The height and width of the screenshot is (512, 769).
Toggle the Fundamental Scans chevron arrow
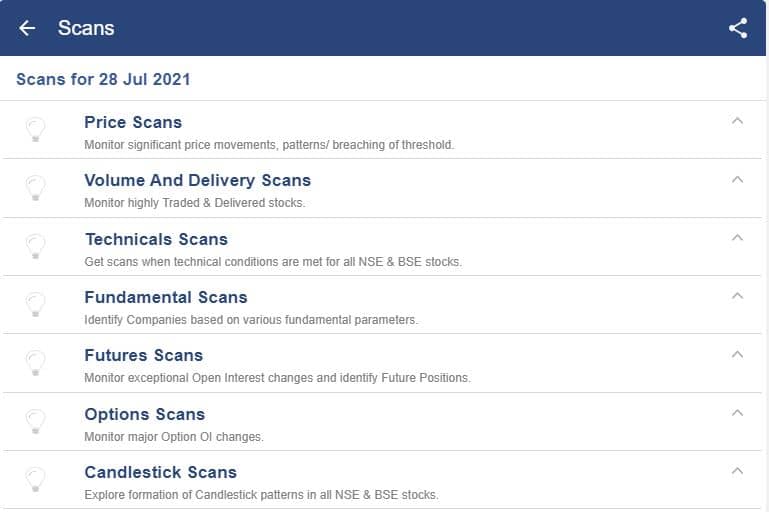coord(737,296)
